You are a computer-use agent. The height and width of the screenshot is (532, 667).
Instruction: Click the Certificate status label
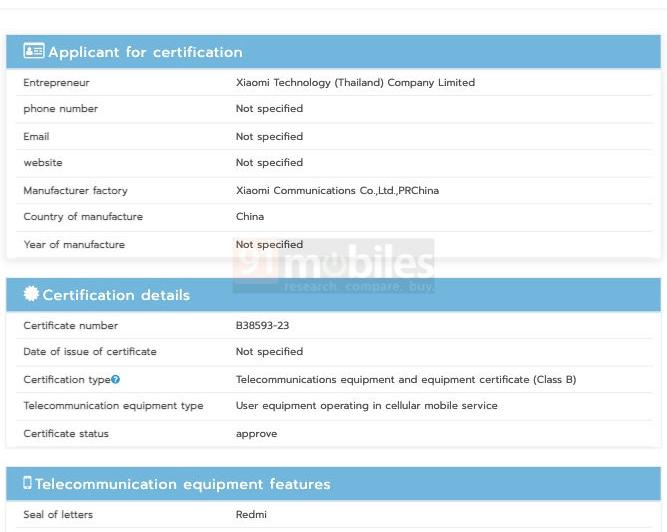point(66,434)
